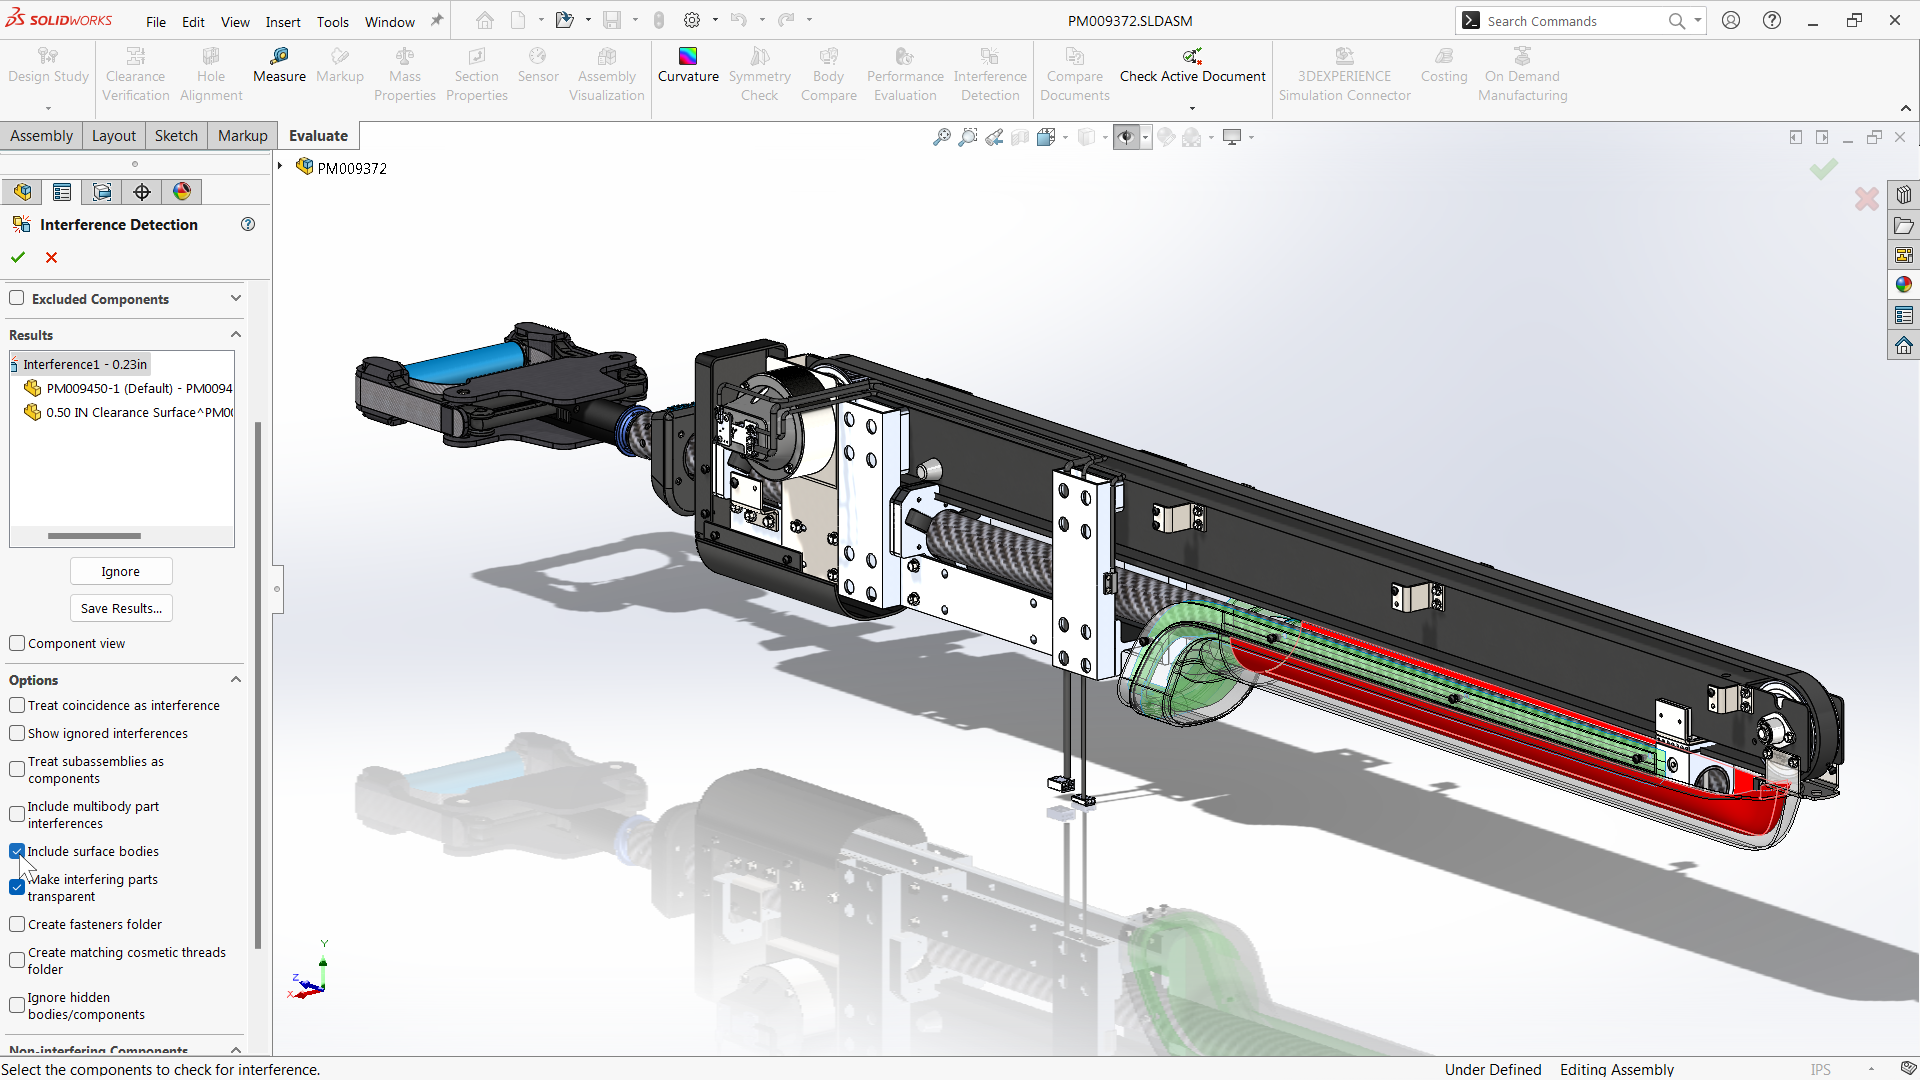Click the Save Results button
This screenshot has height=1080, width=1920.
tap(120, 608)
